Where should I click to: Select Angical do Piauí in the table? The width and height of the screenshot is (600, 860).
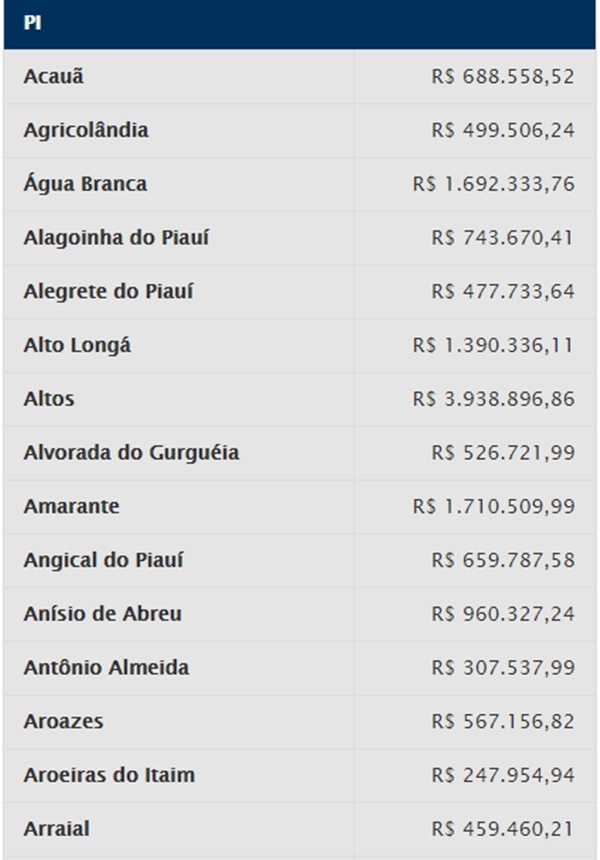pyautogui.click(x=104, y=560)
